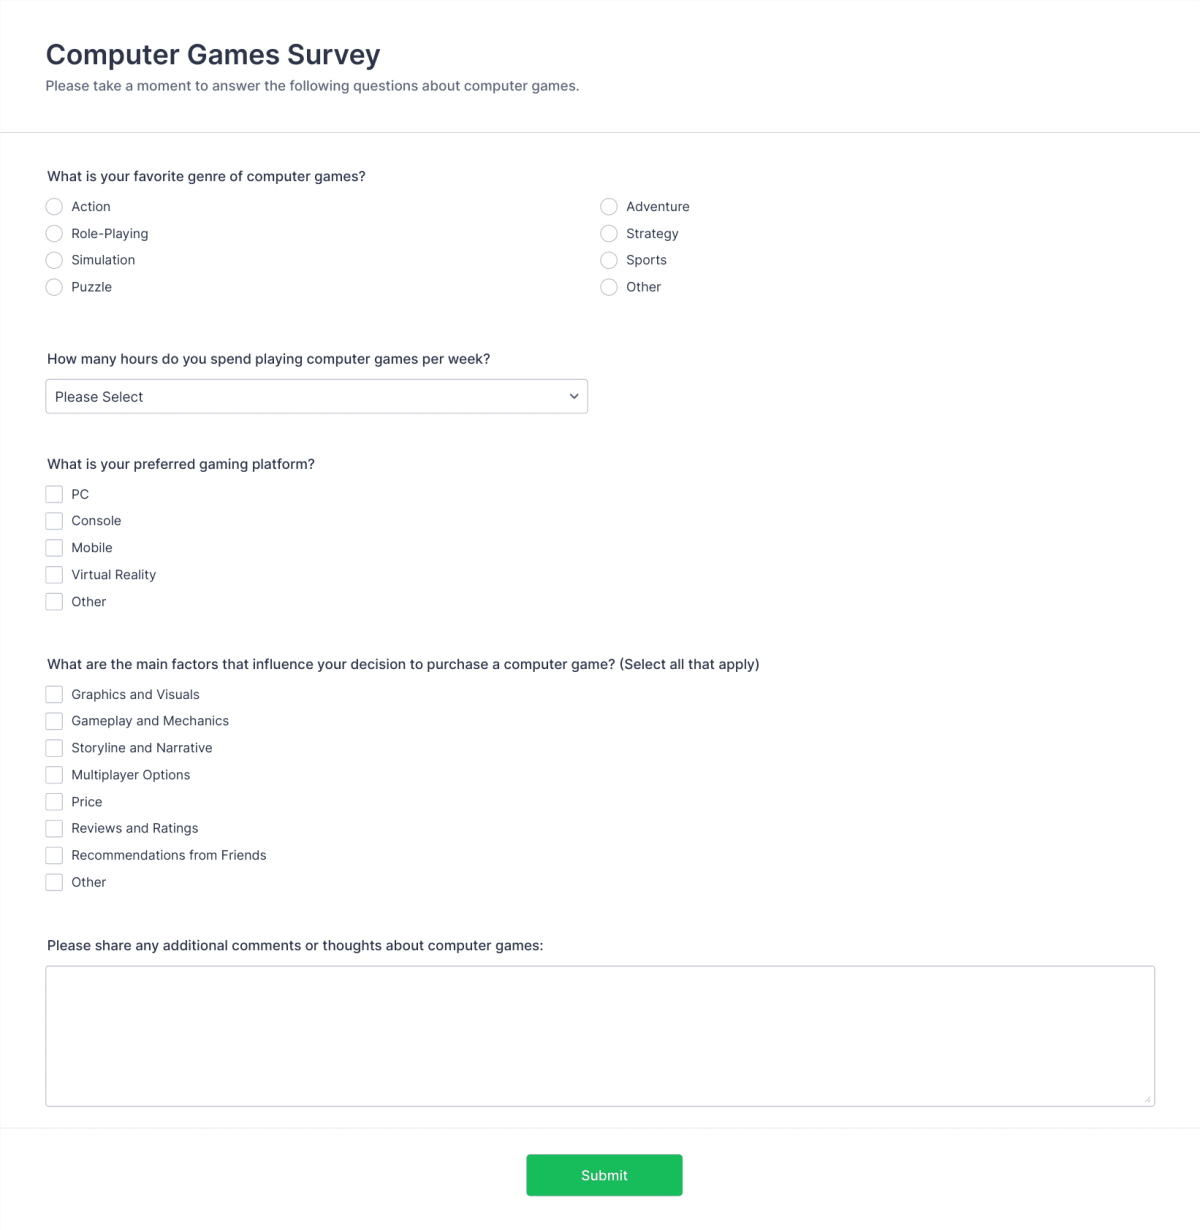Image resolution: width=1200 pixels, height=1230 pixels.
Task: Select Virtual Reality platform checkbox
Action: pyautogui.click(x=54, y=574)
